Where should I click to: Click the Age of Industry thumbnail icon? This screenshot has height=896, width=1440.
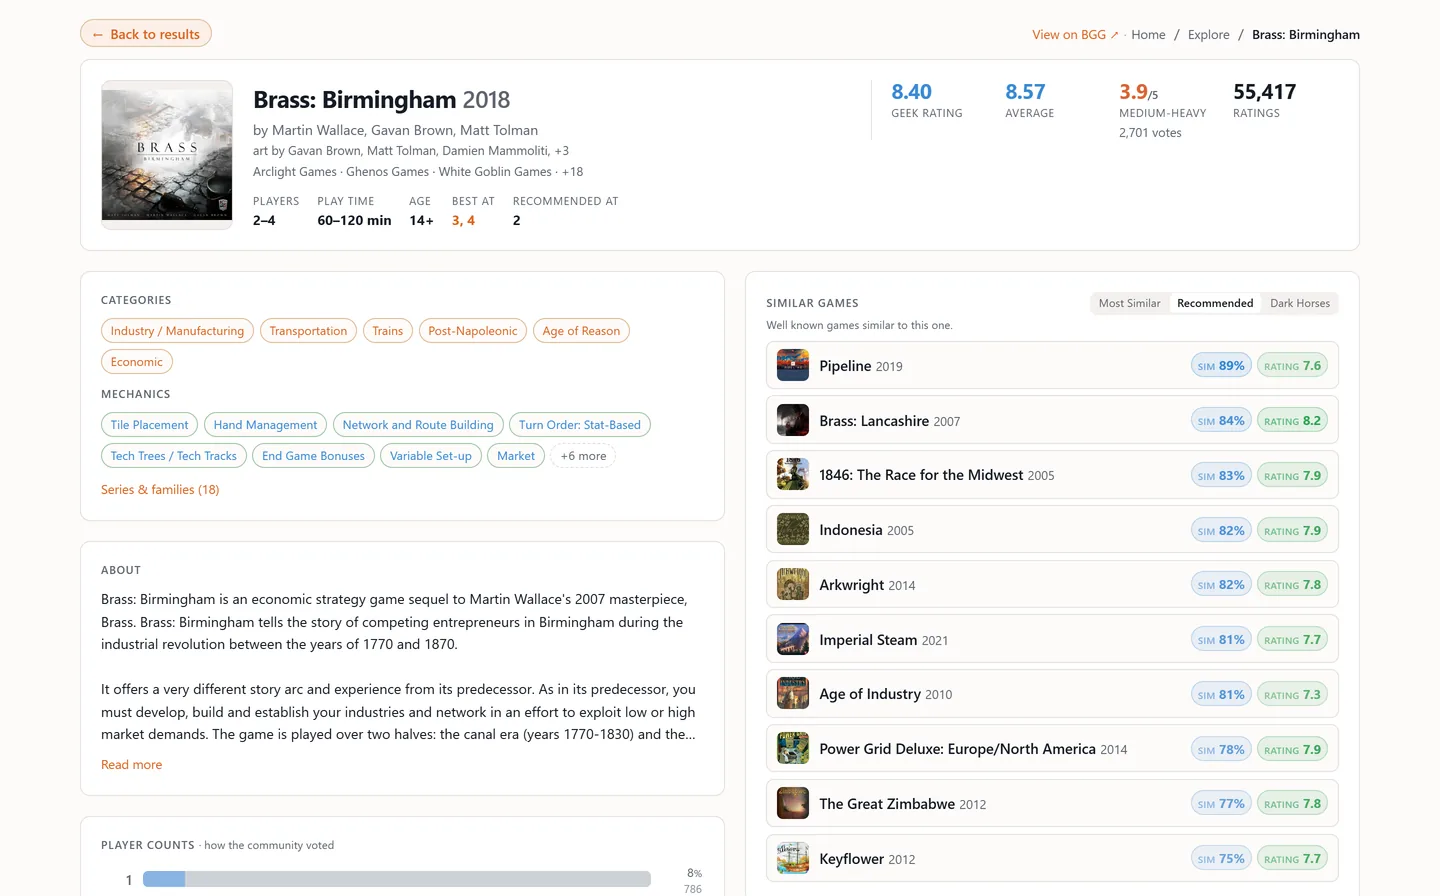tap(793, 694)
